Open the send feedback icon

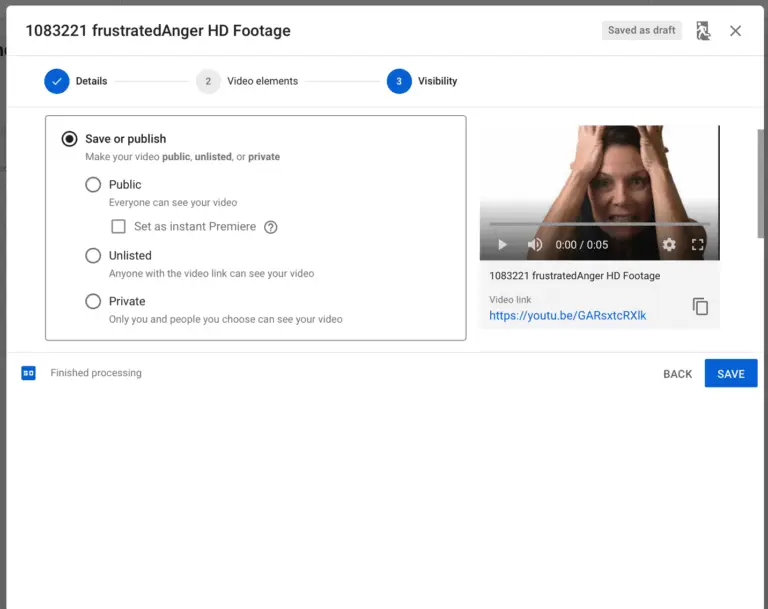(703, 31)
